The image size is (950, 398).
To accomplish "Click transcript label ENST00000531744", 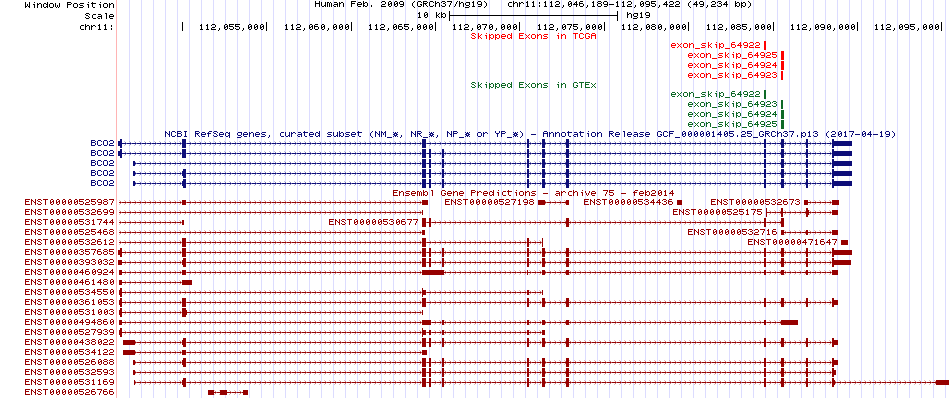I will pos(70,222).
